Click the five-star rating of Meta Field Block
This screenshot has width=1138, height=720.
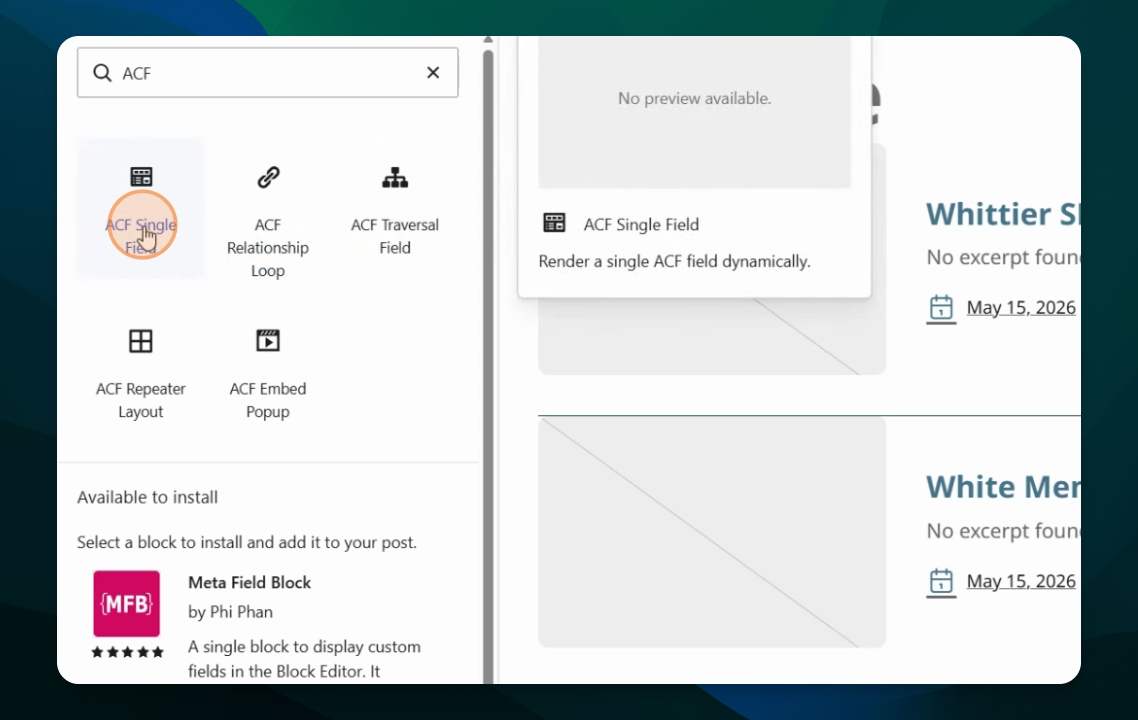coord(127,652)
